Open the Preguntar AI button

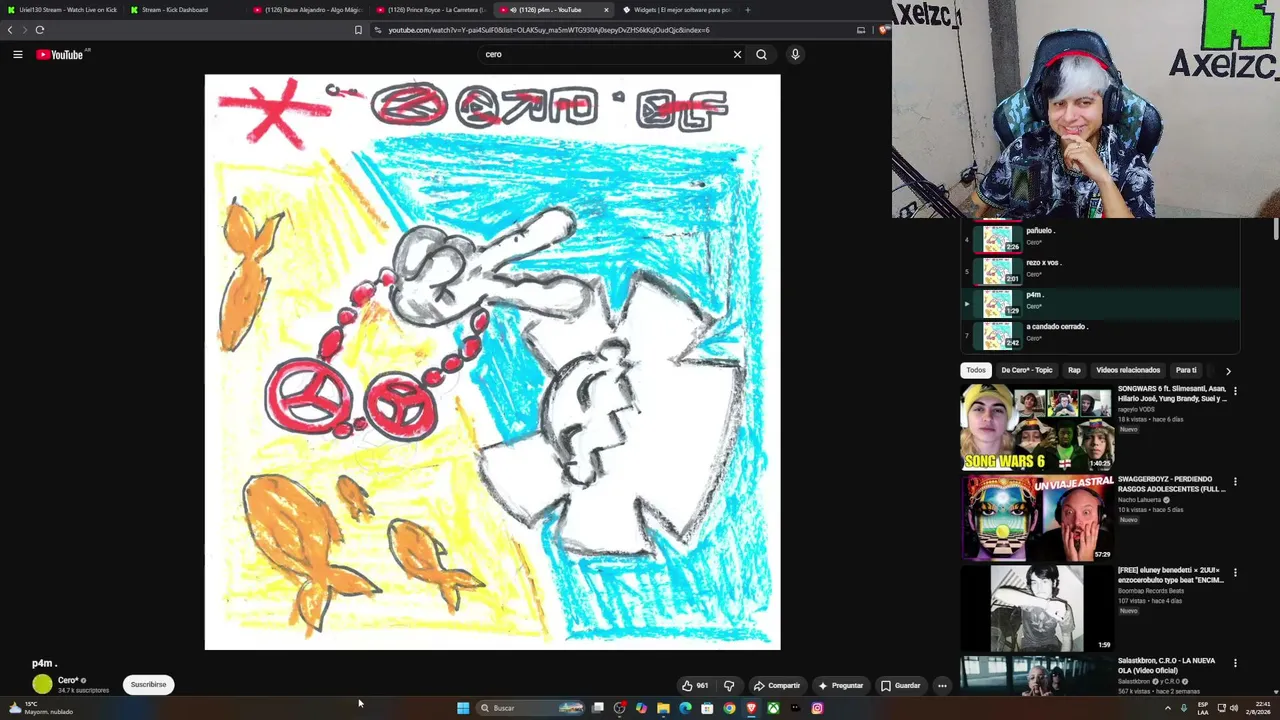click(840, 685)
